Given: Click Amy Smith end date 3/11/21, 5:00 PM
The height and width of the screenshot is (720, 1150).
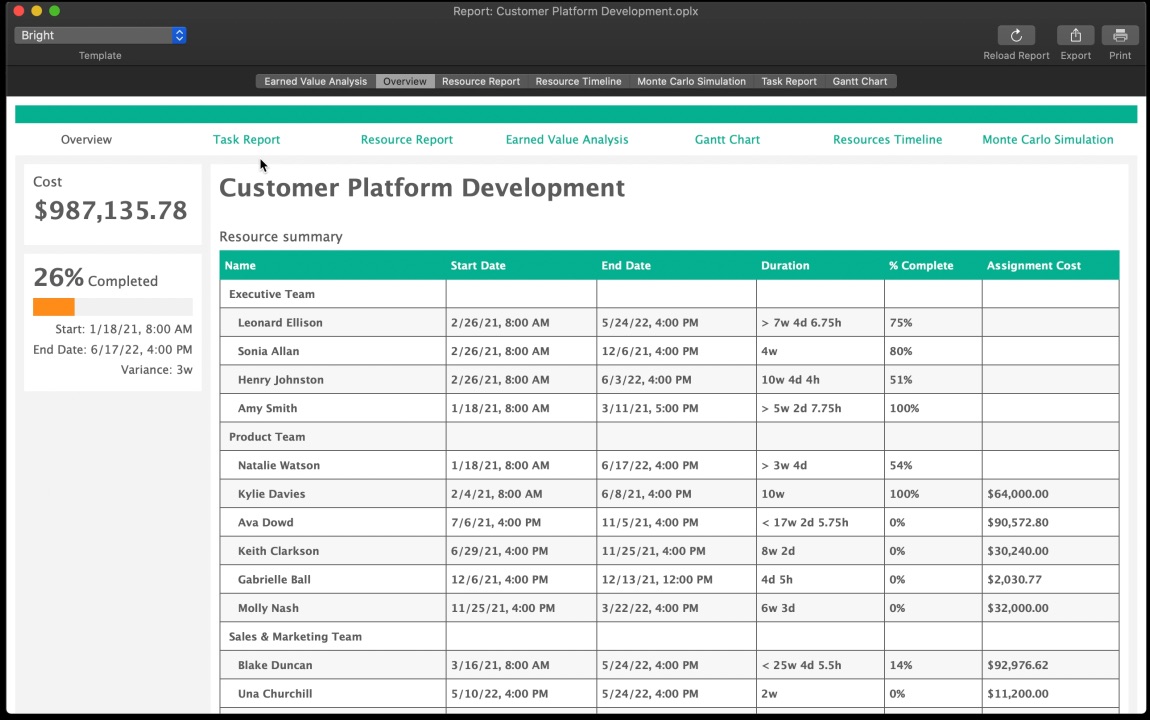Looking at the screenshot, I should (650, 408).
